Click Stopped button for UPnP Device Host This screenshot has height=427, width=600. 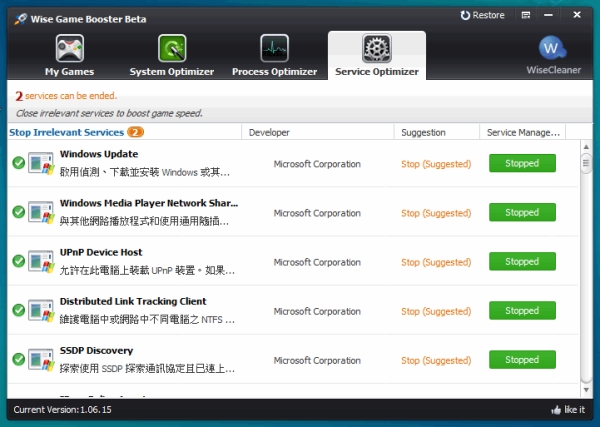(x=522, y=262)
